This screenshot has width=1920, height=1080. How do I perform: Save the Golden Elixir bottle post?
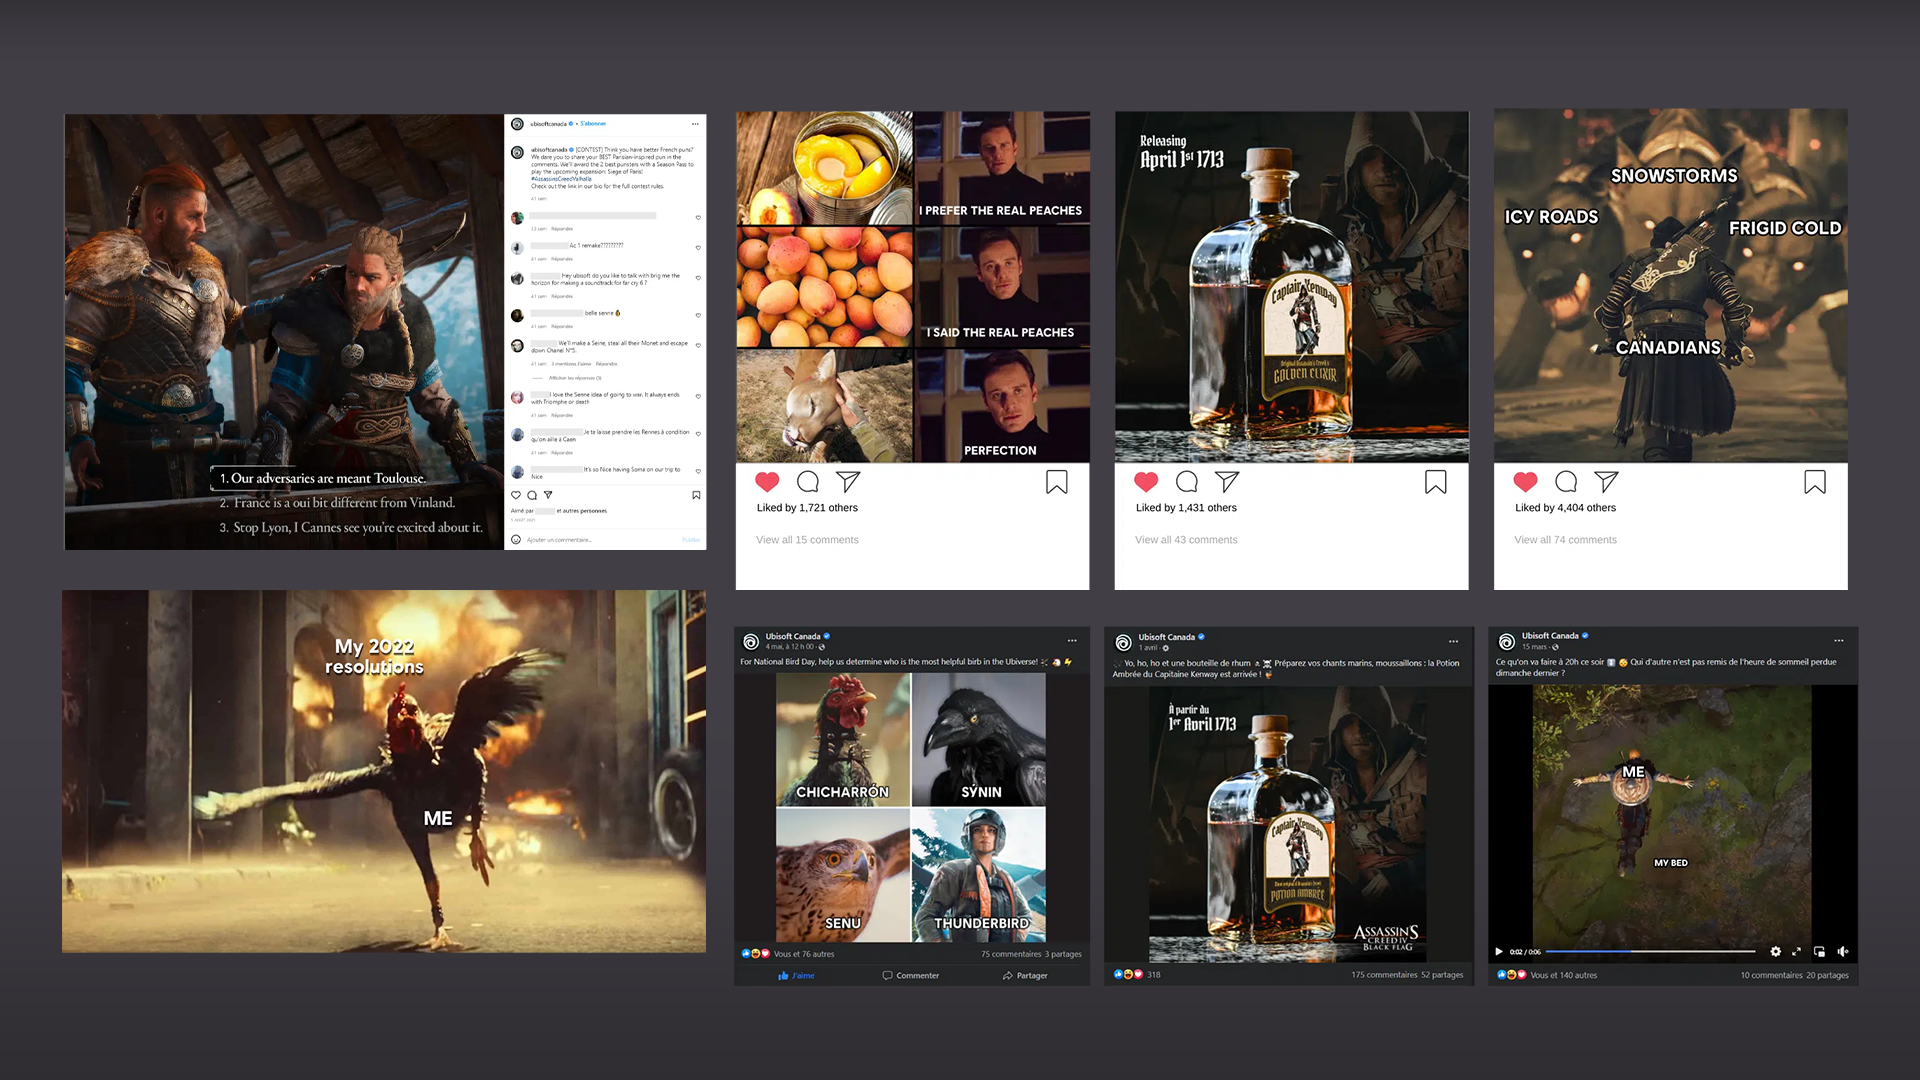click(x=1435, y=482)
